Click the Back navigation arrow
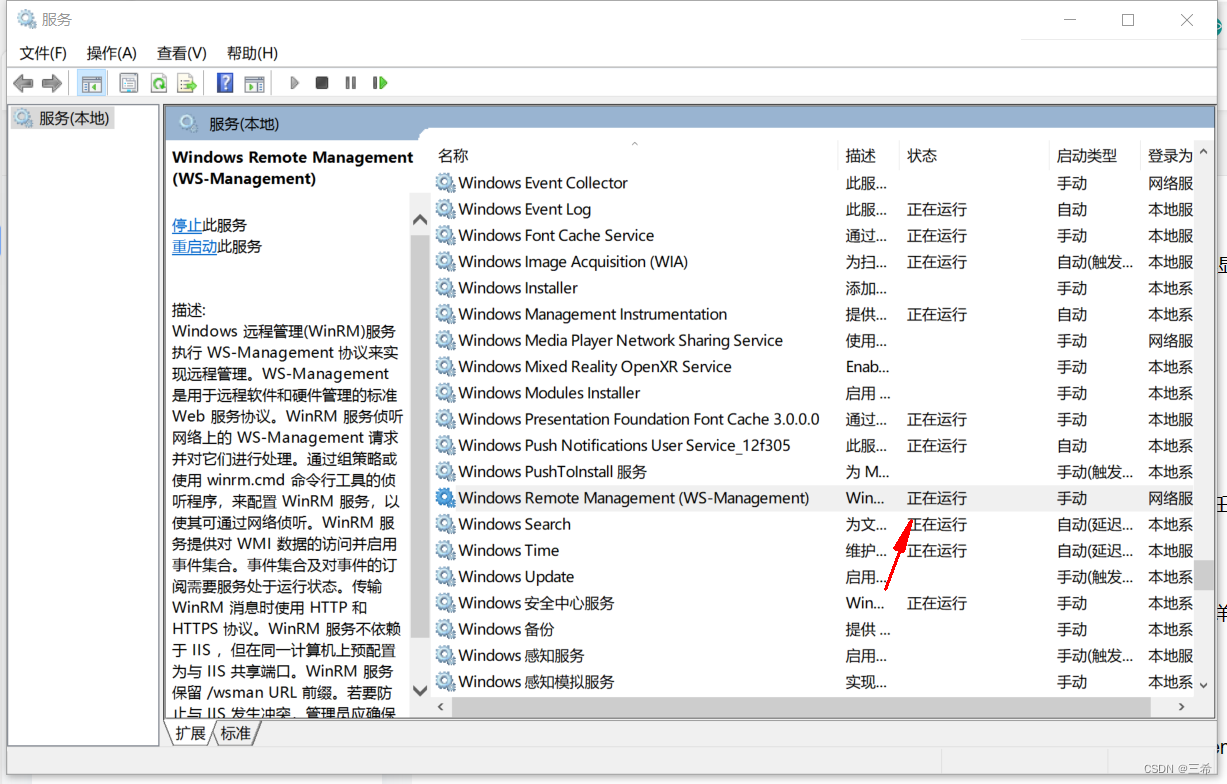This screenshot has height=784, width=1227. click(23, 82)
